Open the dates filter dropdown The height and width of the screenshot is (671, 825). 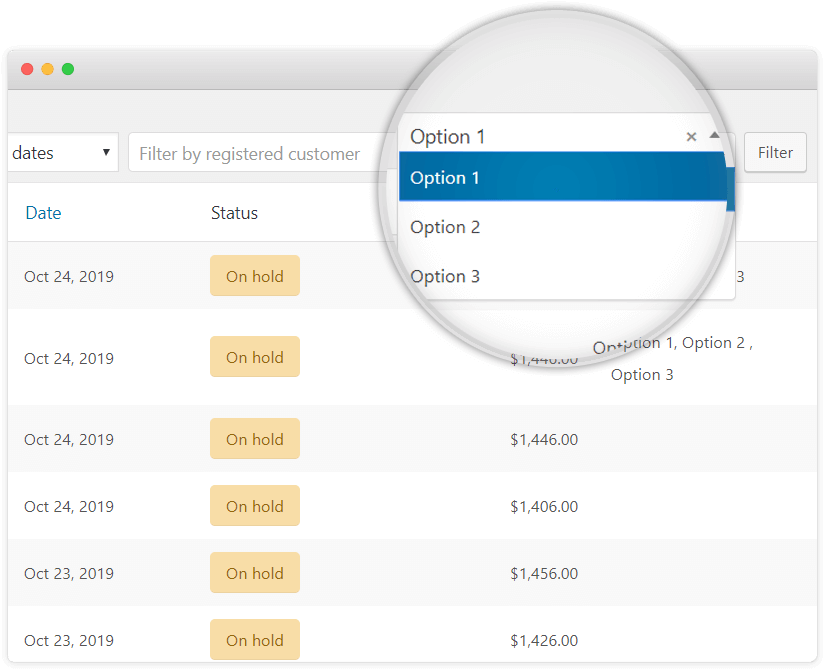click(62, 153)
